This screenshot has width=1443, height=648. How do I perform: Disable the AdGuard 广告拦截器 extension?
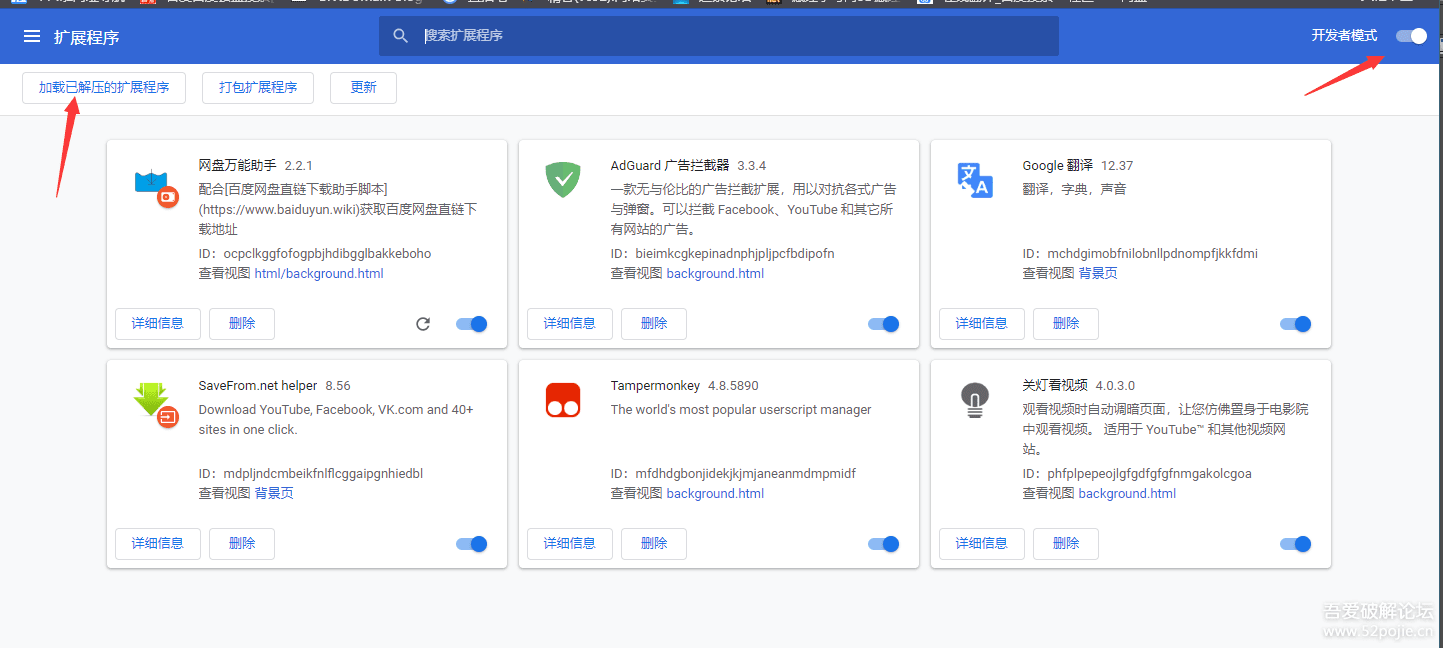[883, 324]
